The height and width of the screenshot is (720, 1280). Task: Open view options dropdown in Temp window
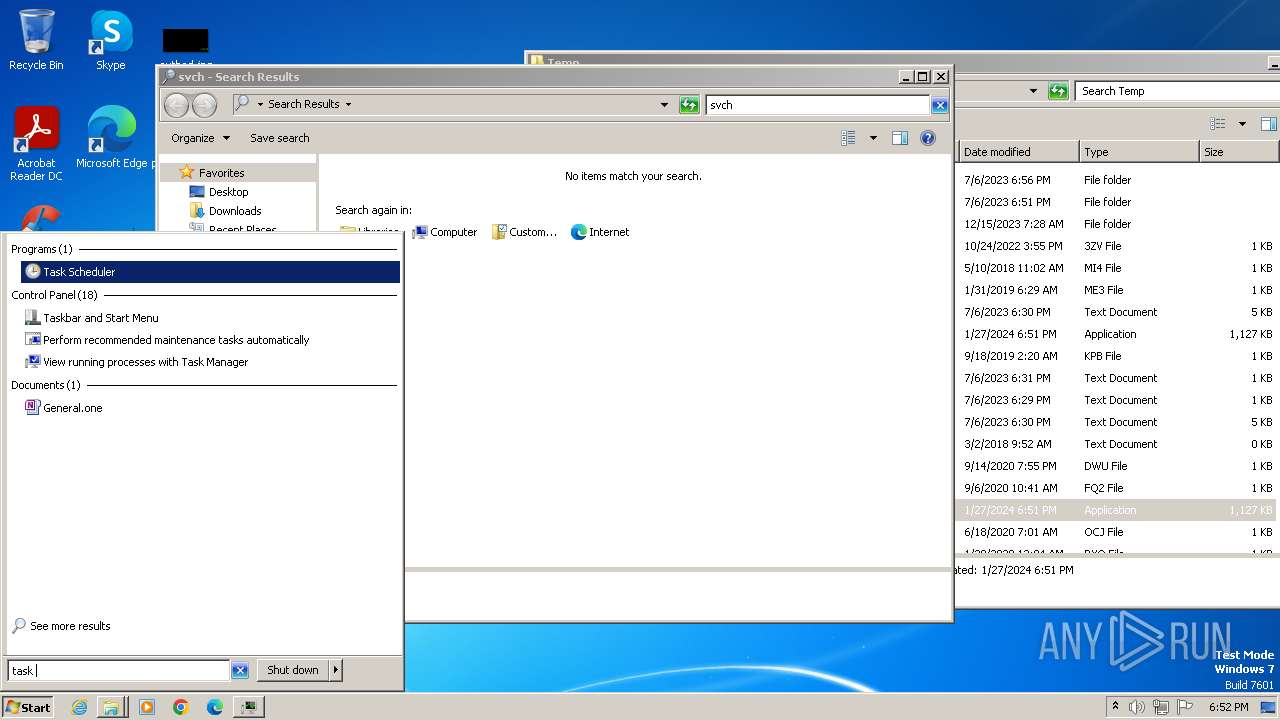tap(1242, 124)
